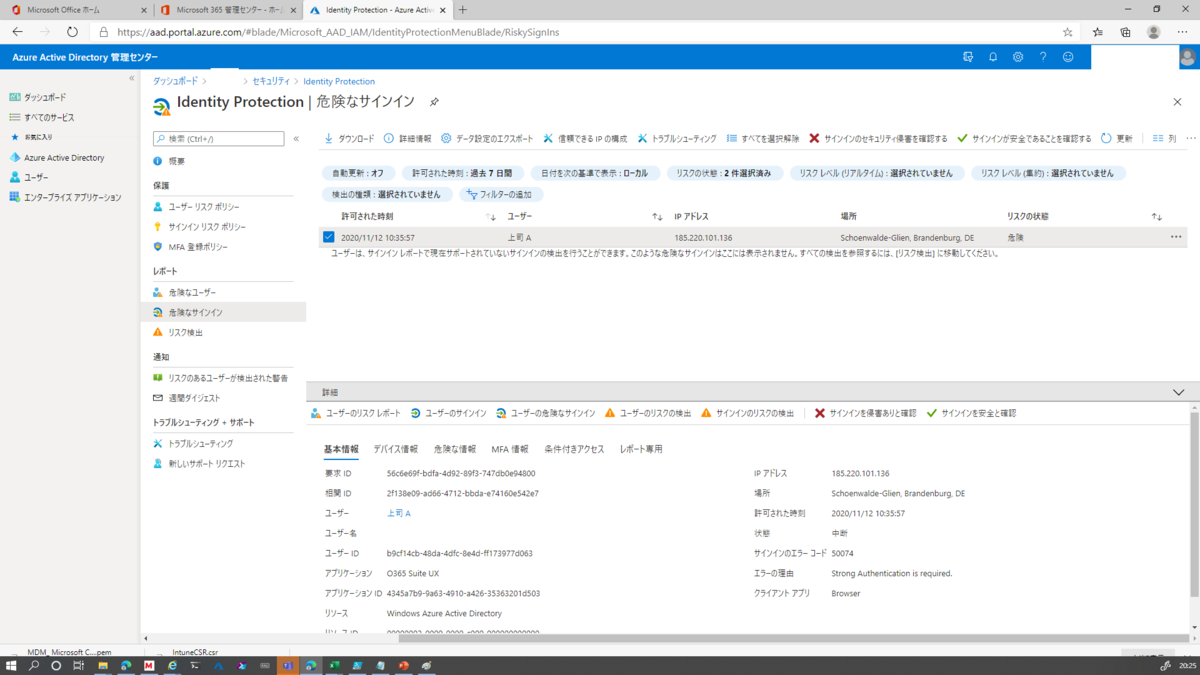Click すべてを選択解除 toolbar item

763,139
